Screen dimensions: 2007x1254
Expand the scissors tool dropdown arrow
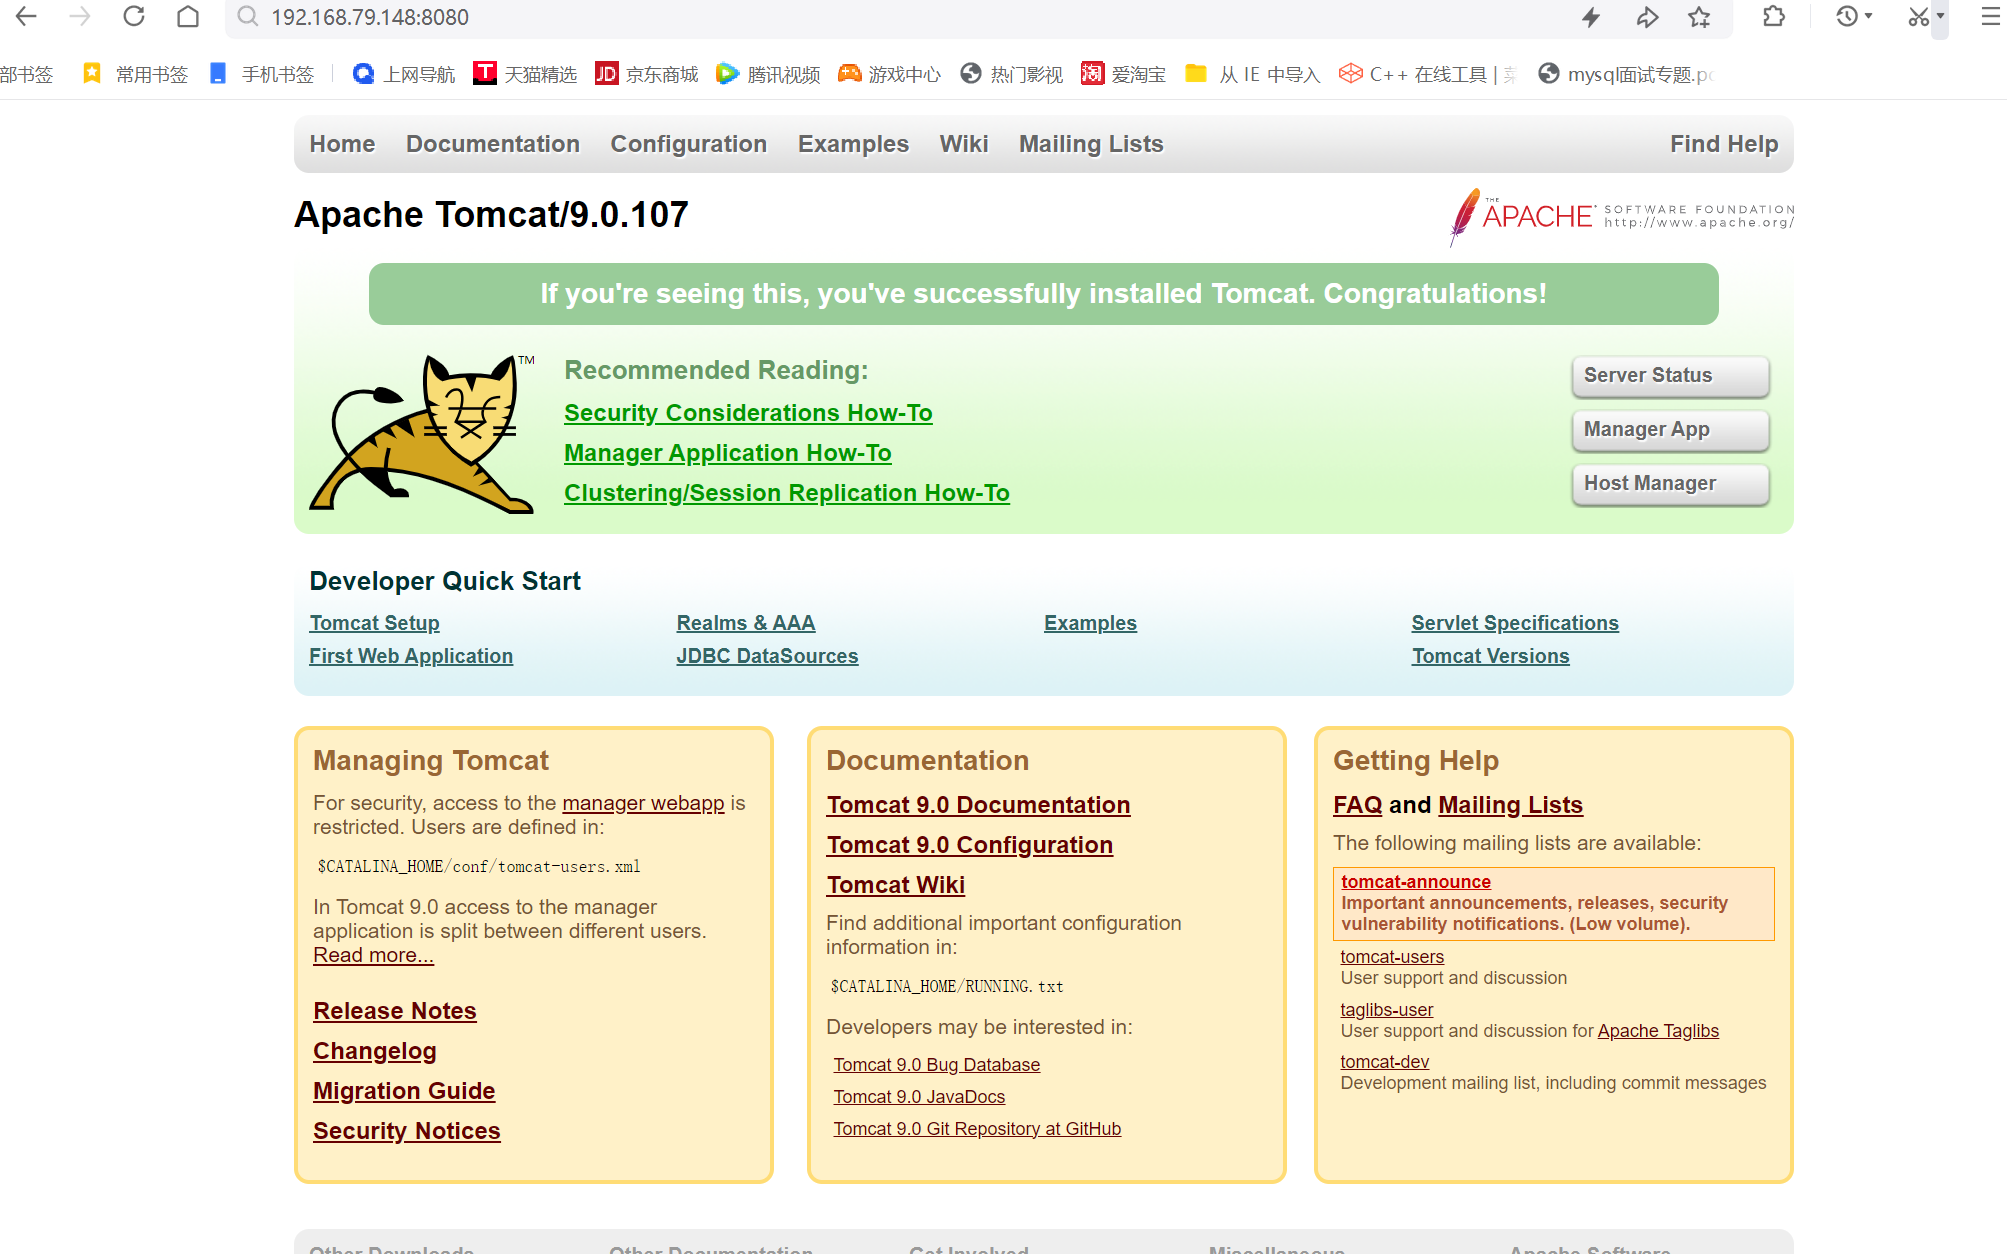coord(1940,16)
